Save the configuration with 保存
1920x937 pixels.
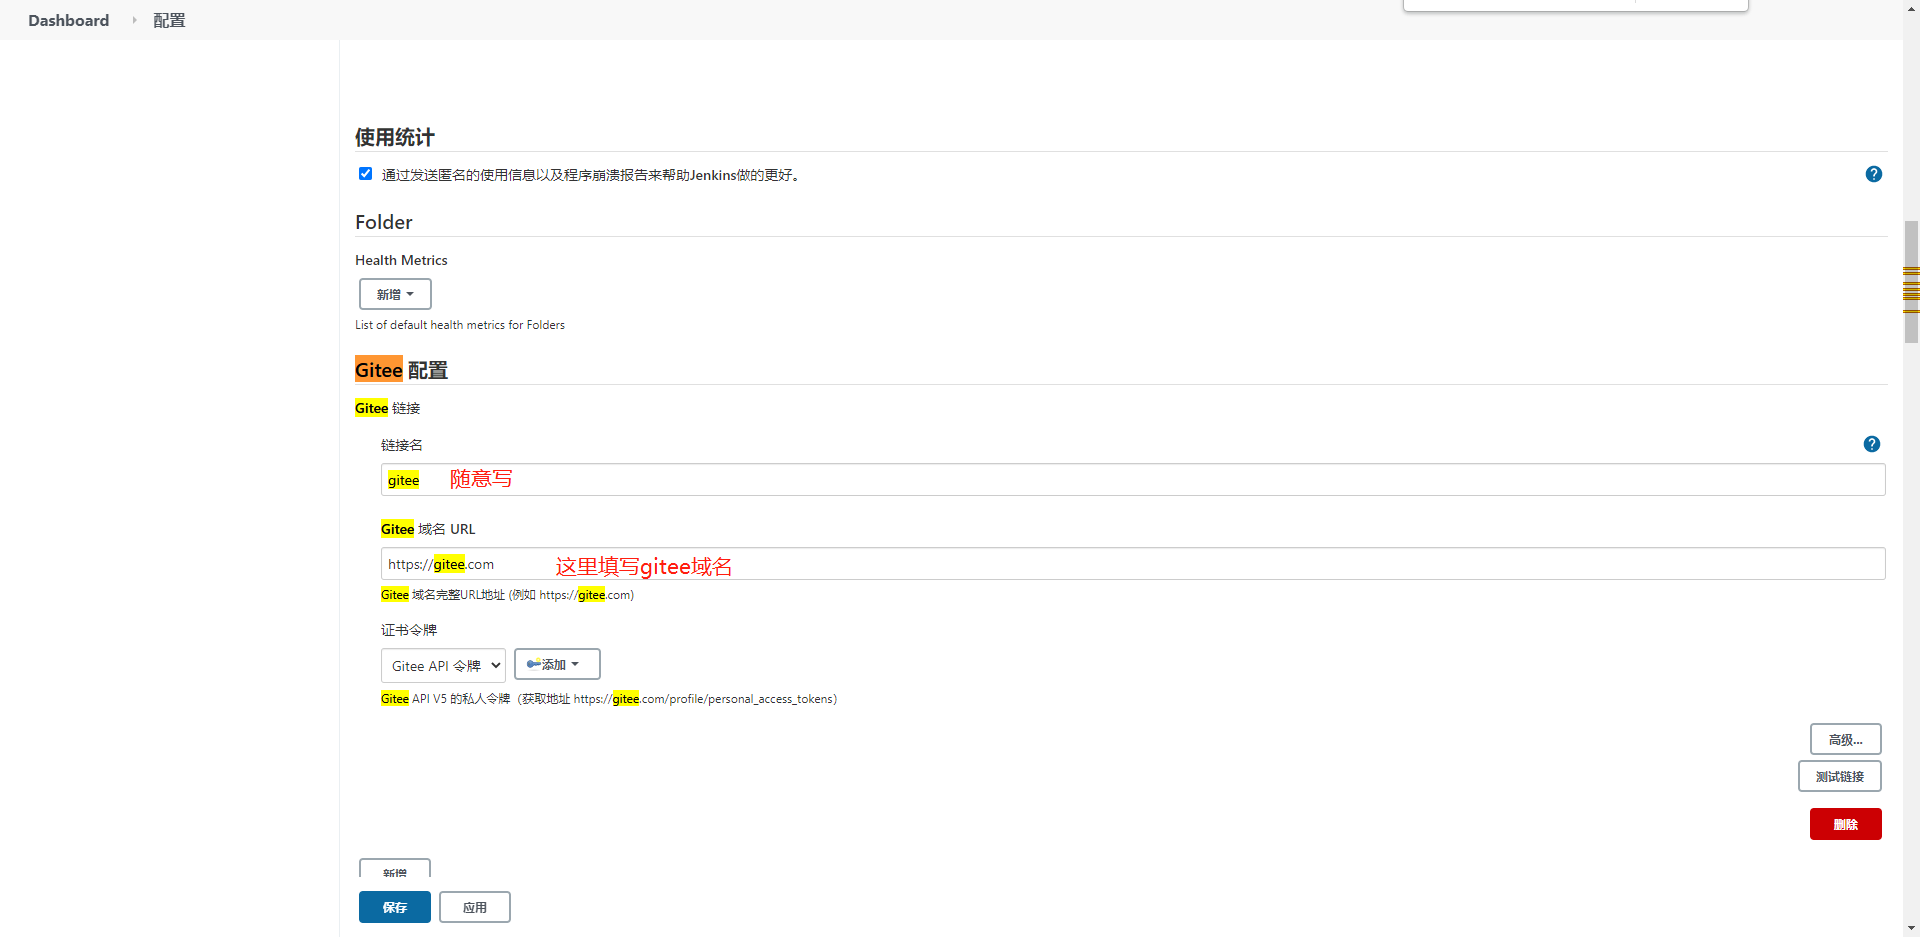395,907
